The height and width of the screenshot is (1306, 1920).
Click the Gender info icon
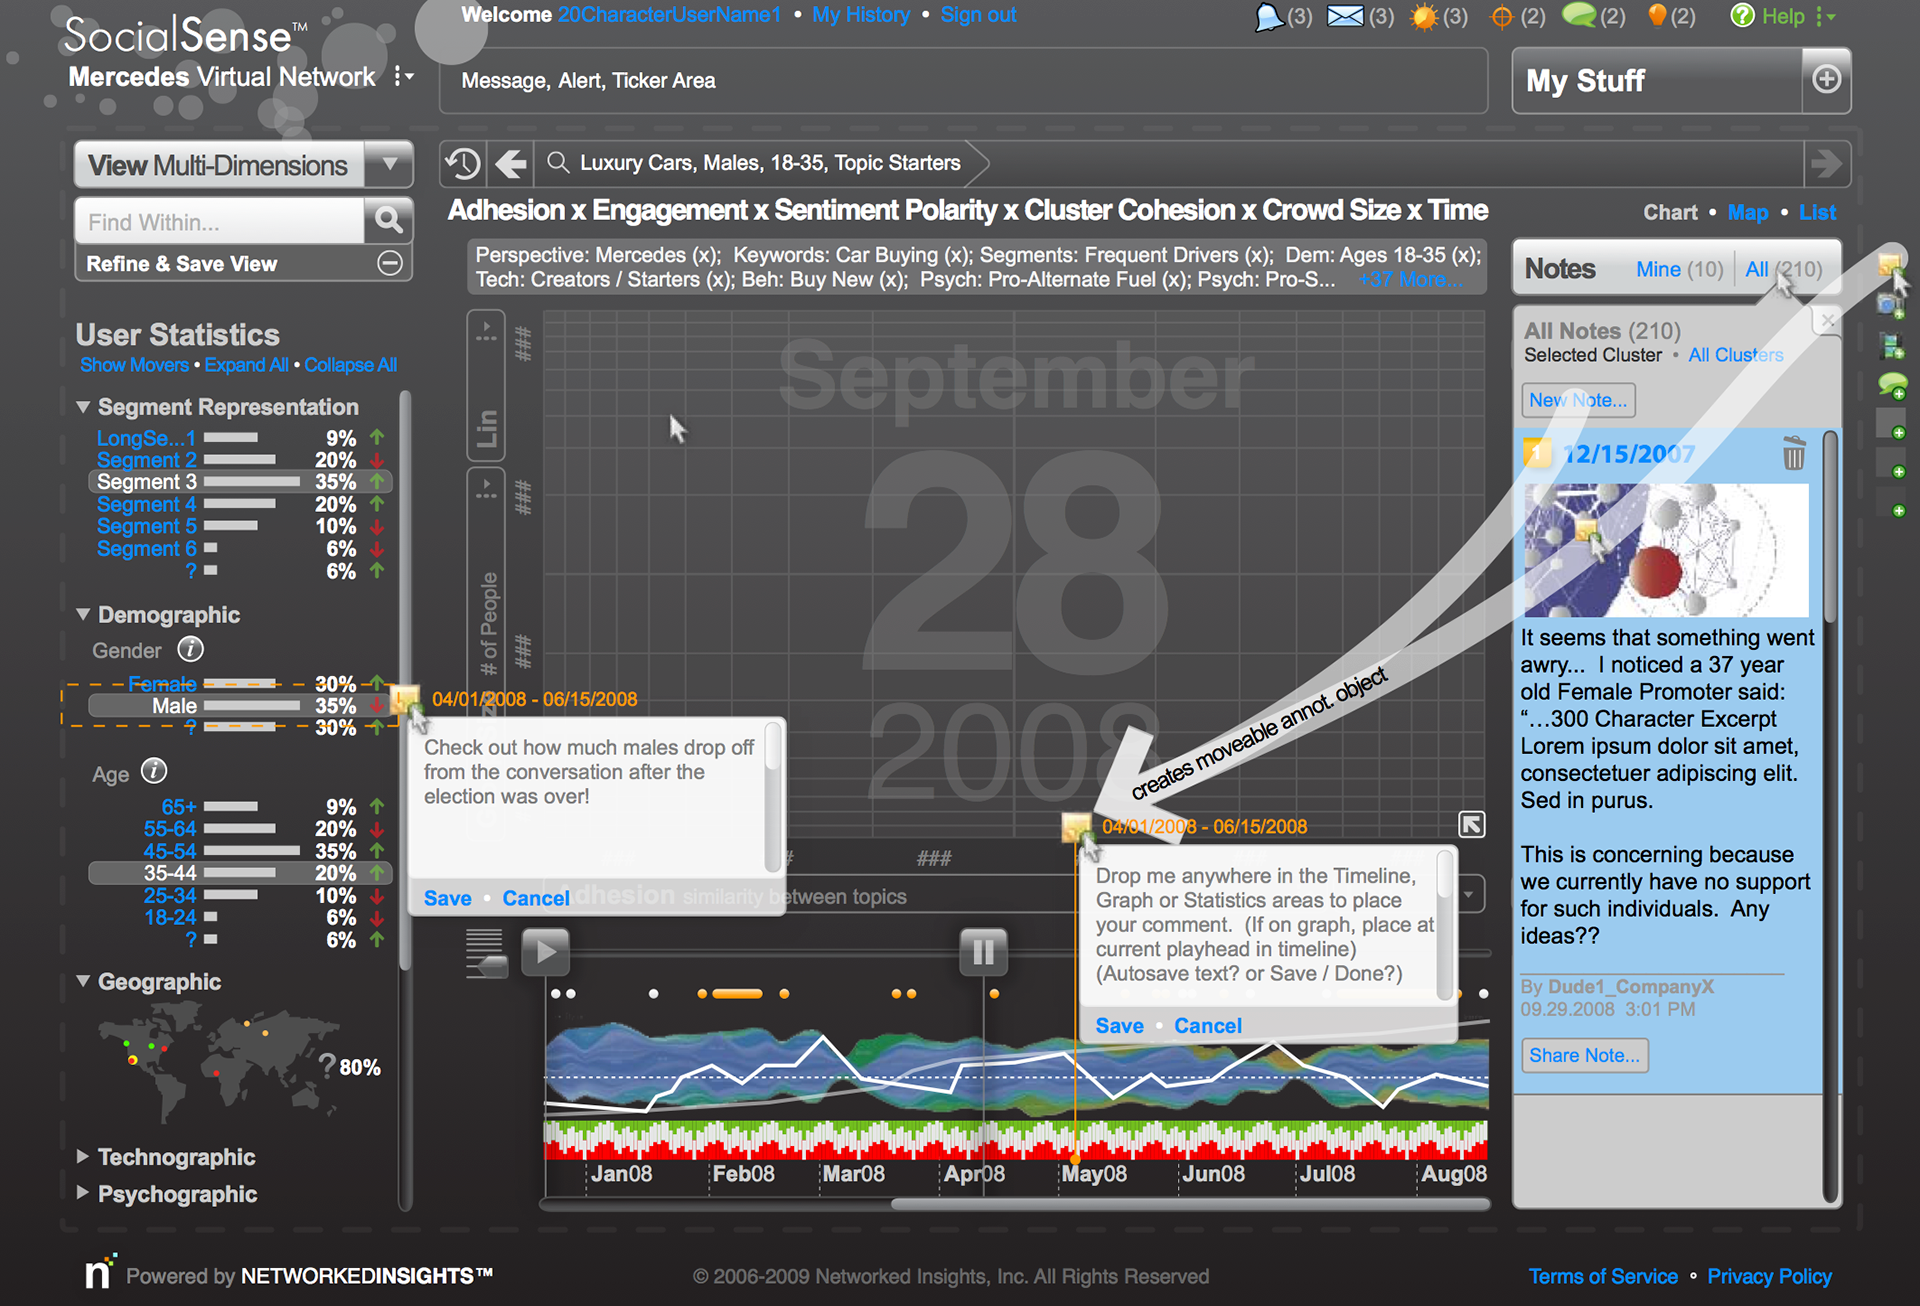(190, 650)
